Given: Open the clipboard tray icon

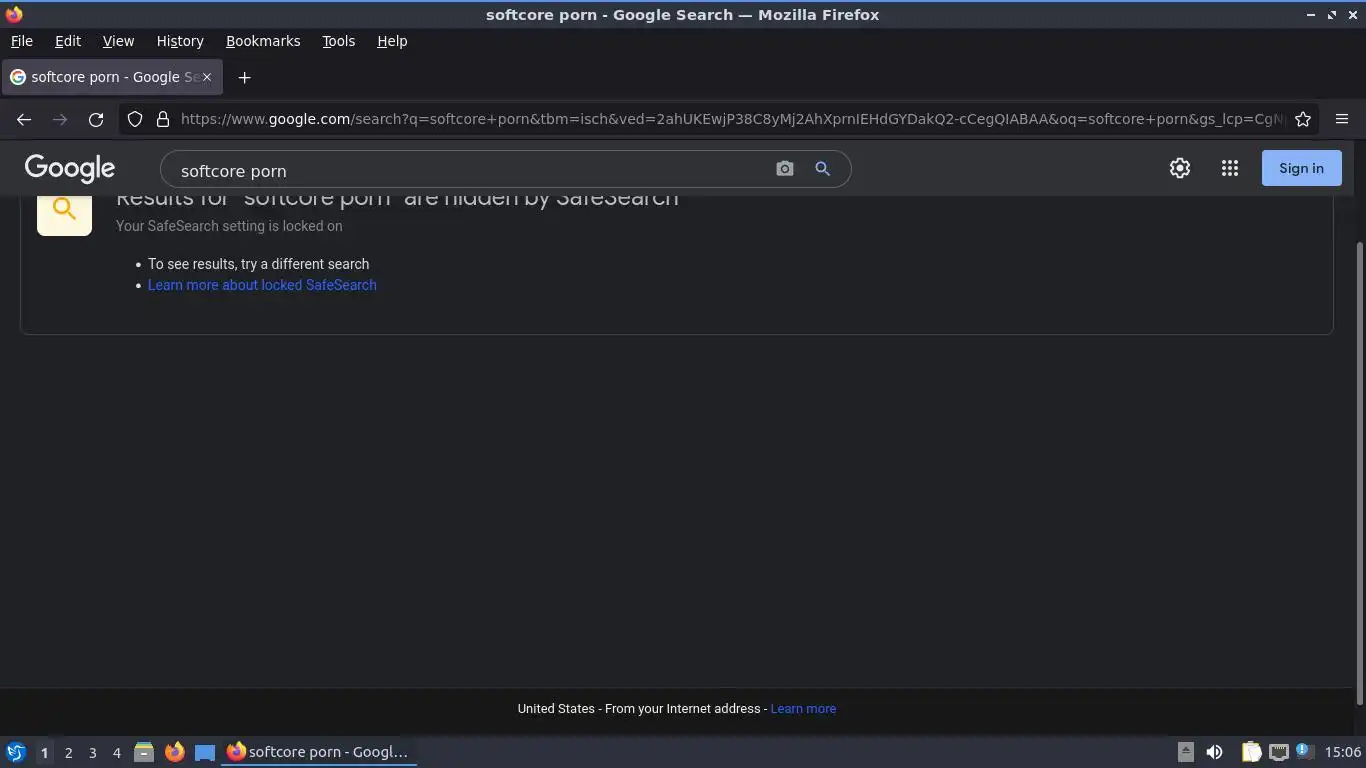Looking at the screenshot, I should (1251, 752).
